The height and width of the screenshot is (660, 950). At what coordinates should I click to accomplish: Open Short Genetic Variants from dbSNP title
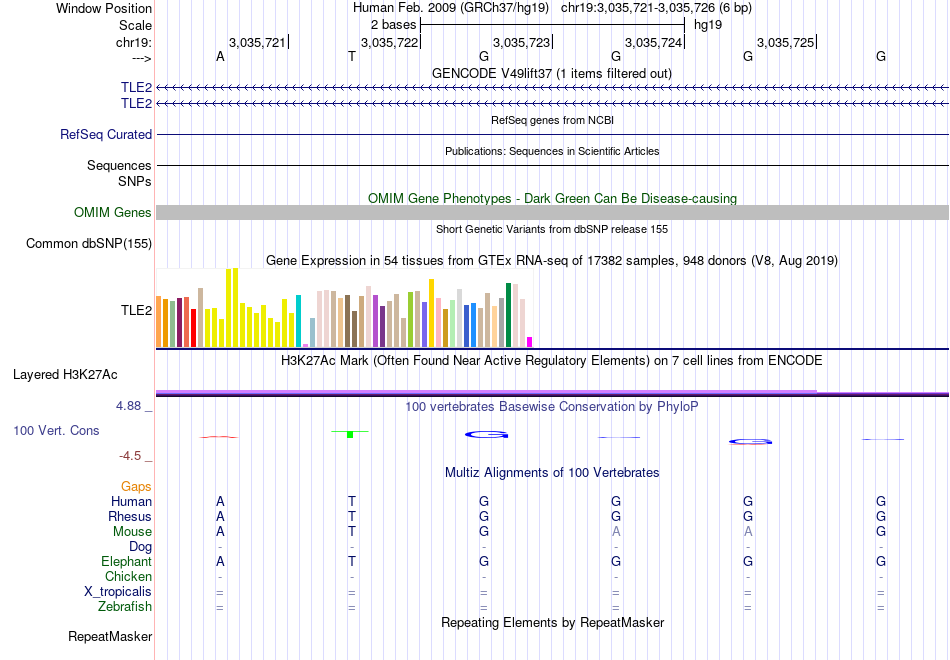click(x=552, y=229)
